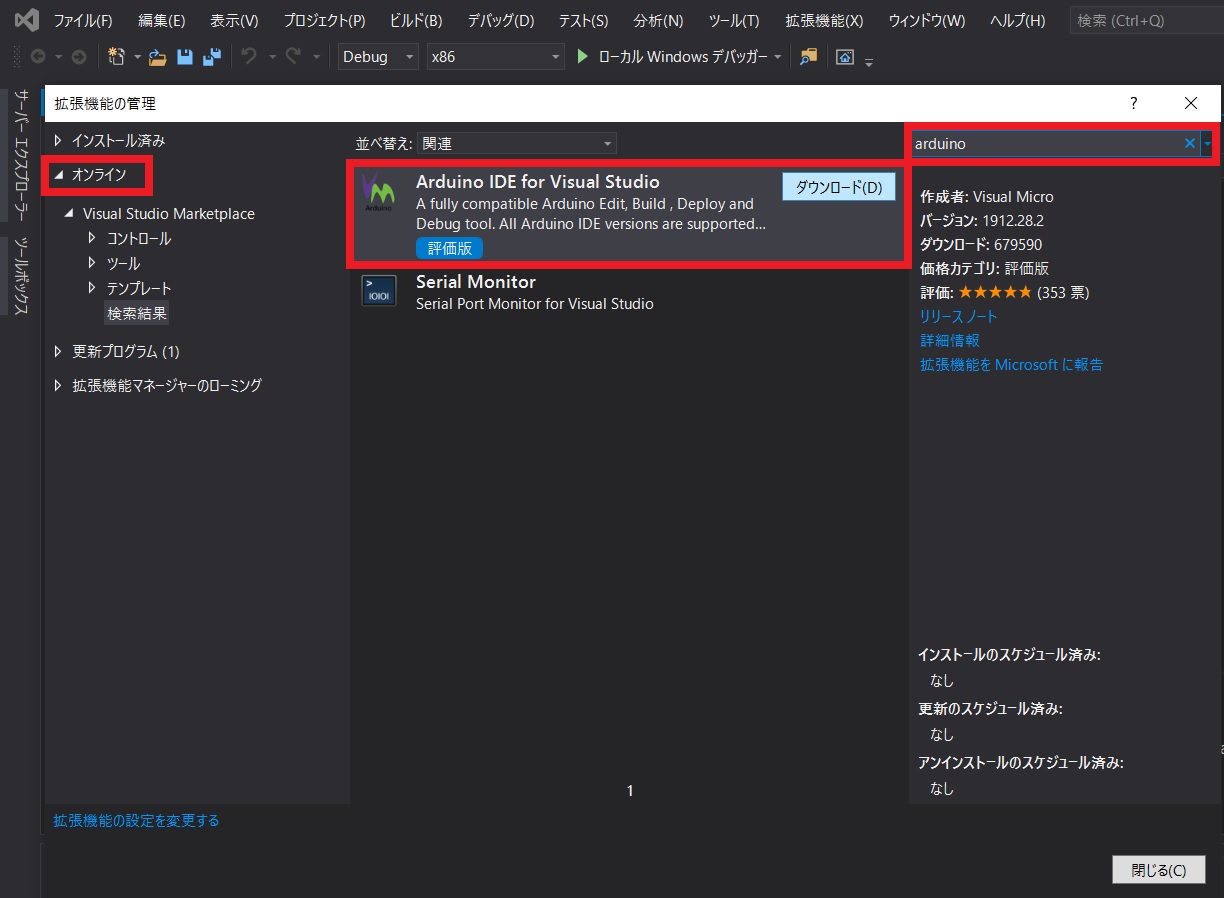Select the 検索結果 tree item
The height and width of the screenshot is (898, 1224).
click(x=137, y=313)
